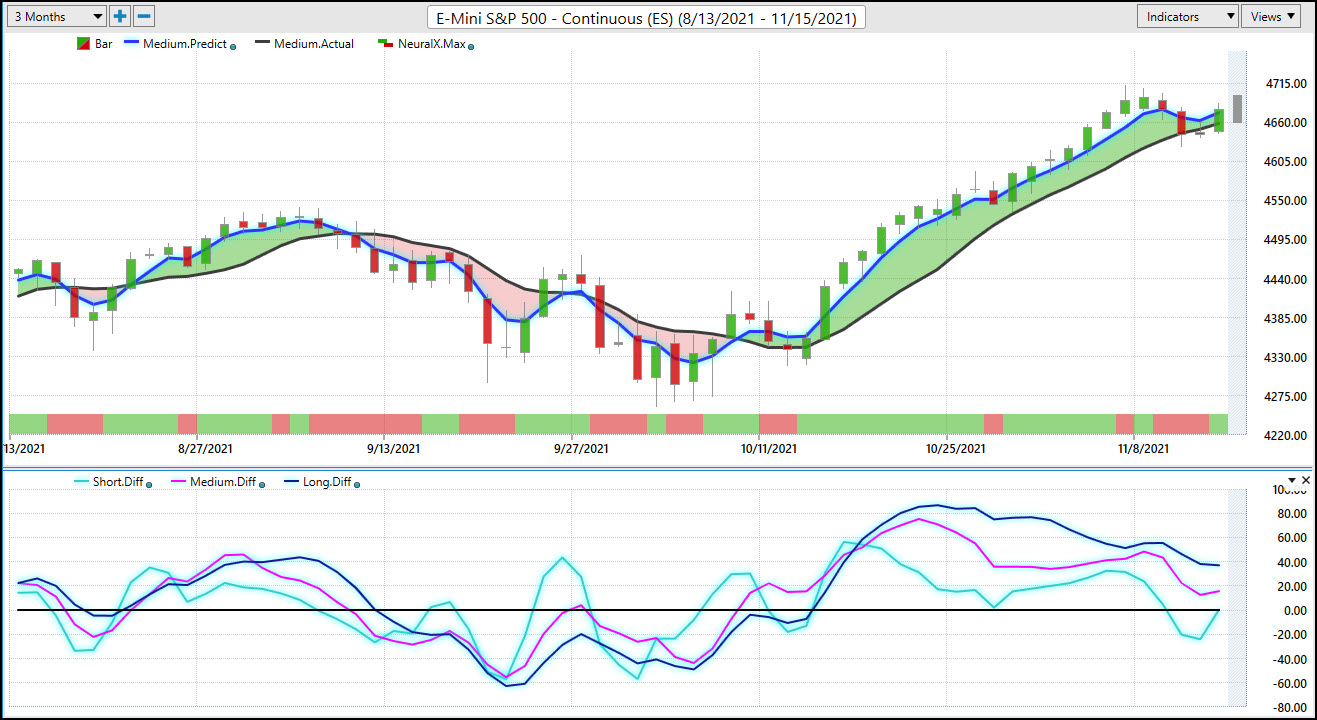1317x720 pixels.
Task: Close the lower Diff indicator pane
Action: tap(1305, 481)
